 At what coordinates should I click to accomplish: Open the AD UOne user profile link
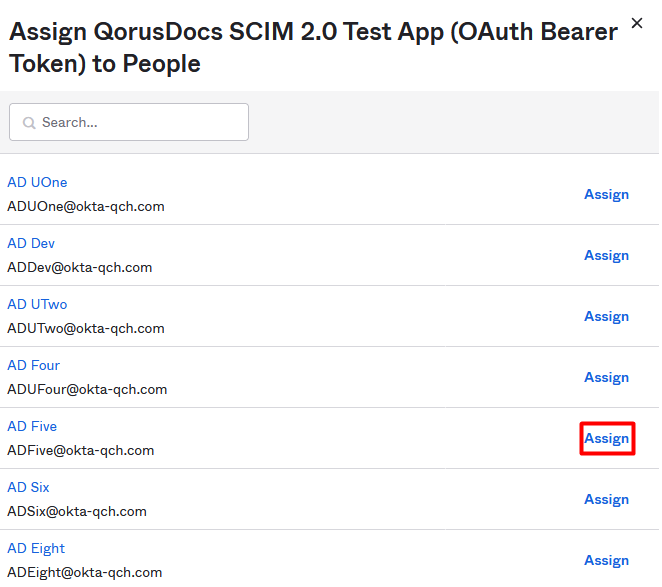tap(37, 182)
